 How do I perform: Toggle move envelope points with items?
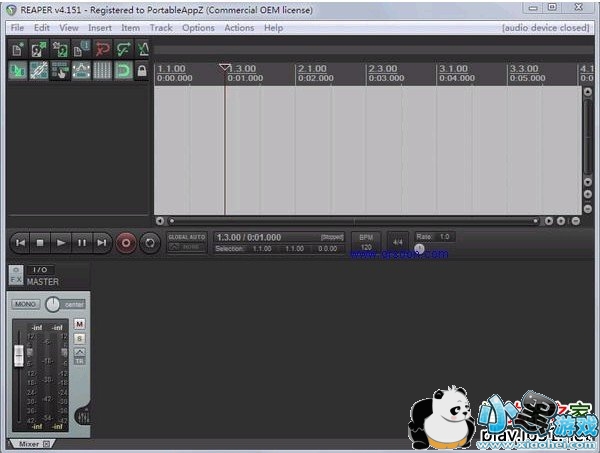[x=81, y=70]
